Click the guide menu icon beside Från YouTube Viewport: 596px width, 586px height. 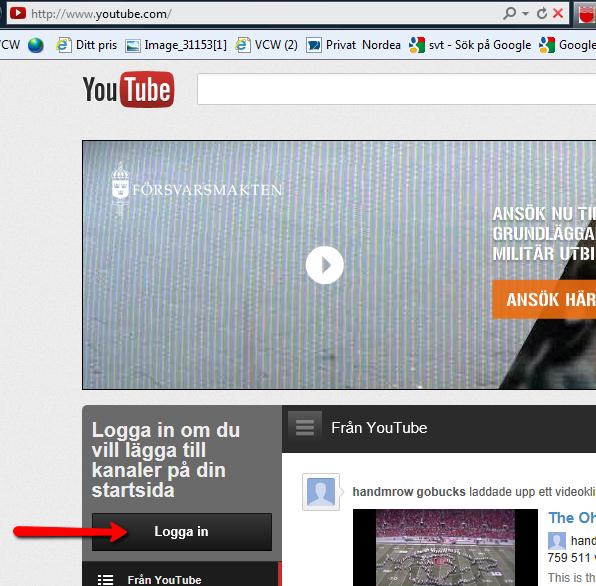click(x=305, y=428)
